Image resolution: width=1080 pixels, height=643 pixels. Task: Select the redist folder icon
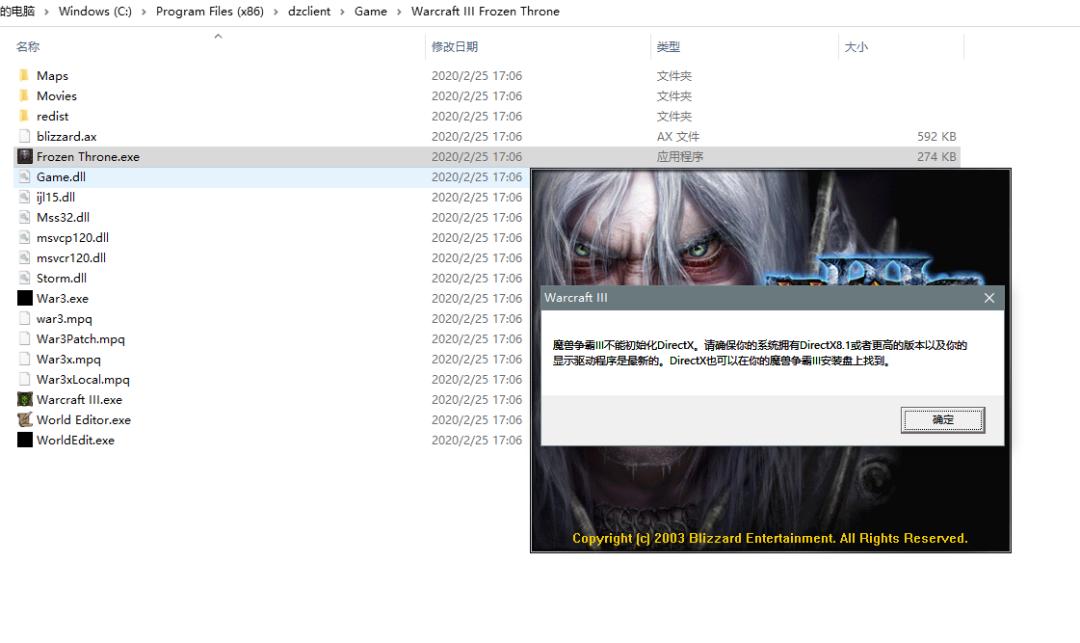(24, 116)
